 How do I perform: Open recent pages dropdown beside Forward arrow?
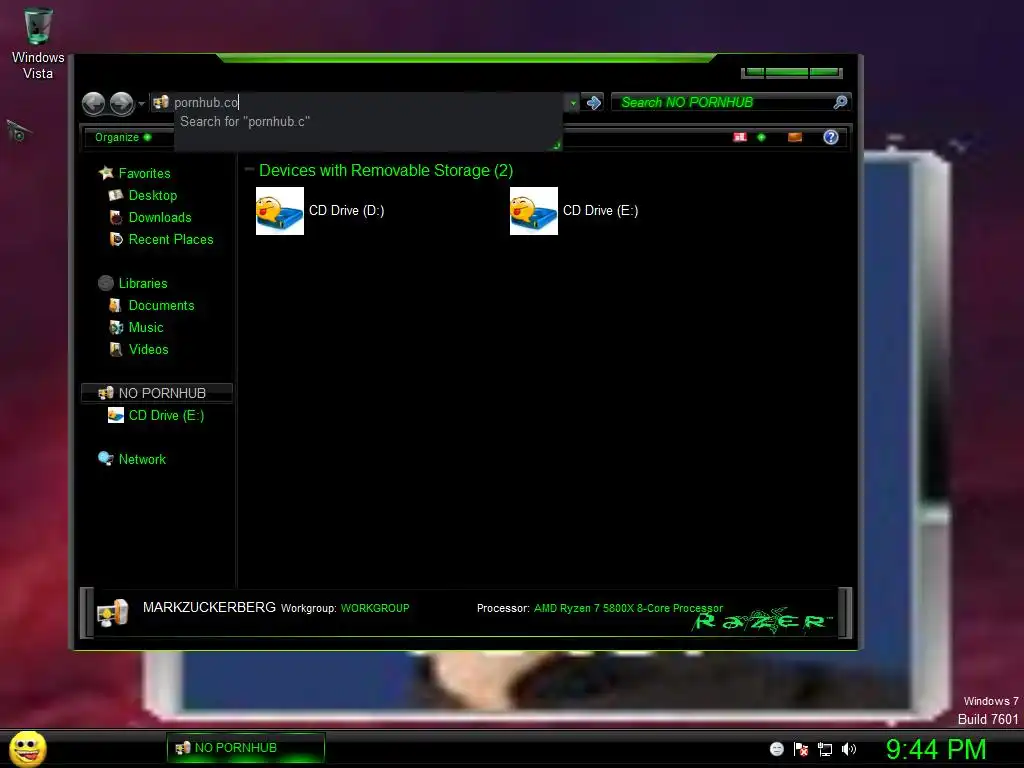[141, 103]
